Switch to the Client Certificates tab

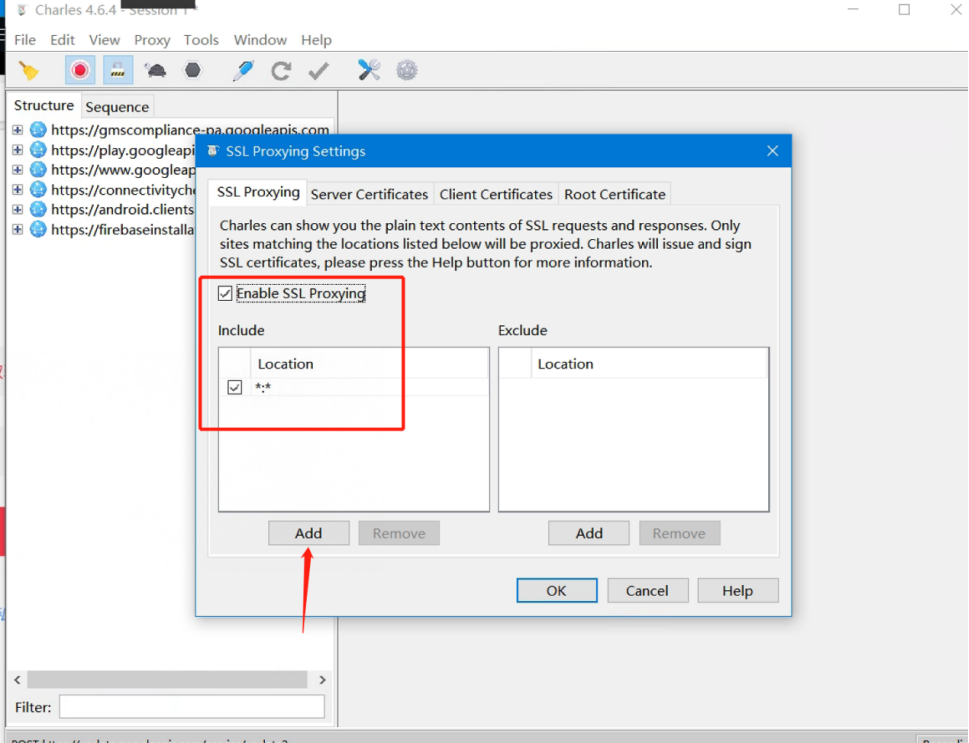coord(496,194)
